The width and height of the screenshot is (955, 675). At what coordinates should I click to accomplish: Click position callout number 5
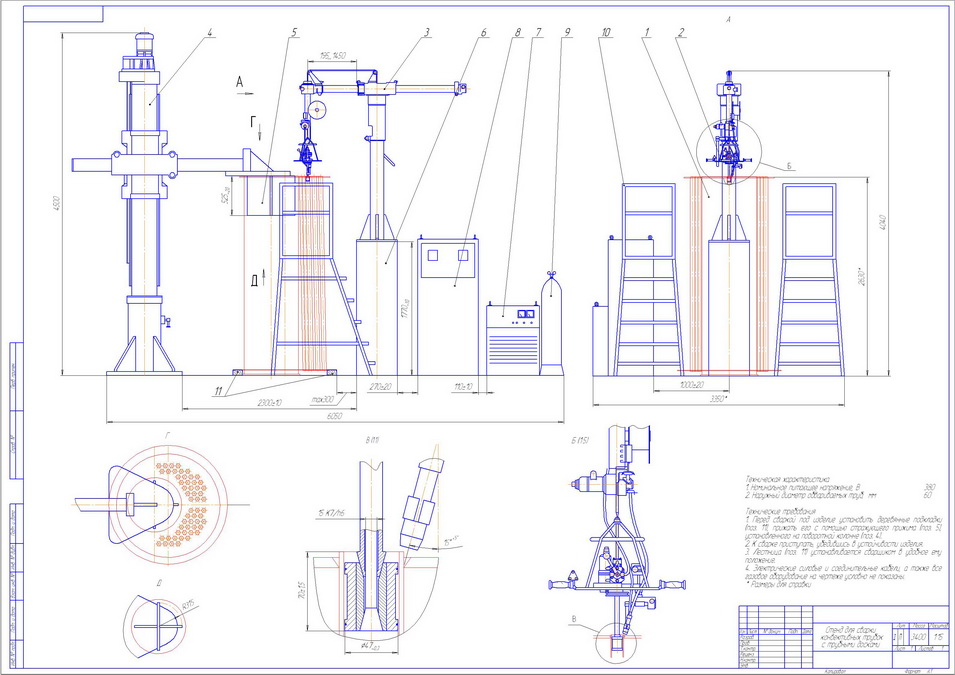pyautogui.click(x=294, y=32)
